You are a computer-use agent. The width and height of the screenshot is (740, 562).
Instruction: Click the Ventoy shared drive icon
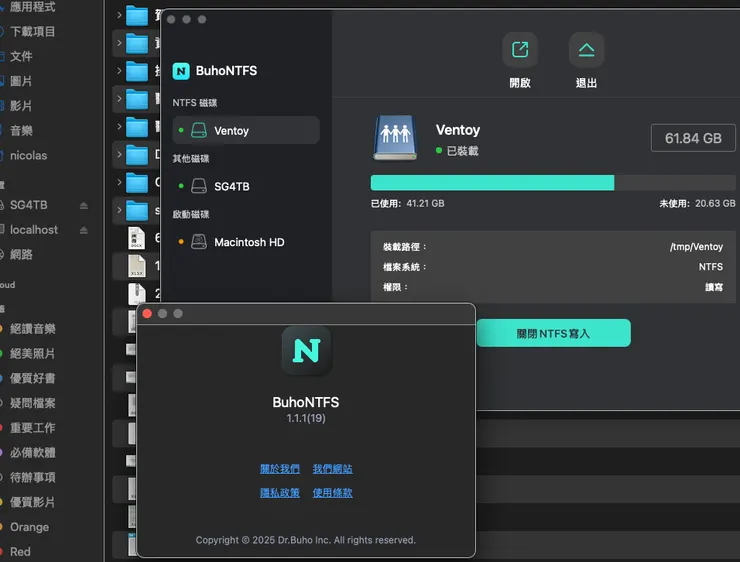[395, 138]
